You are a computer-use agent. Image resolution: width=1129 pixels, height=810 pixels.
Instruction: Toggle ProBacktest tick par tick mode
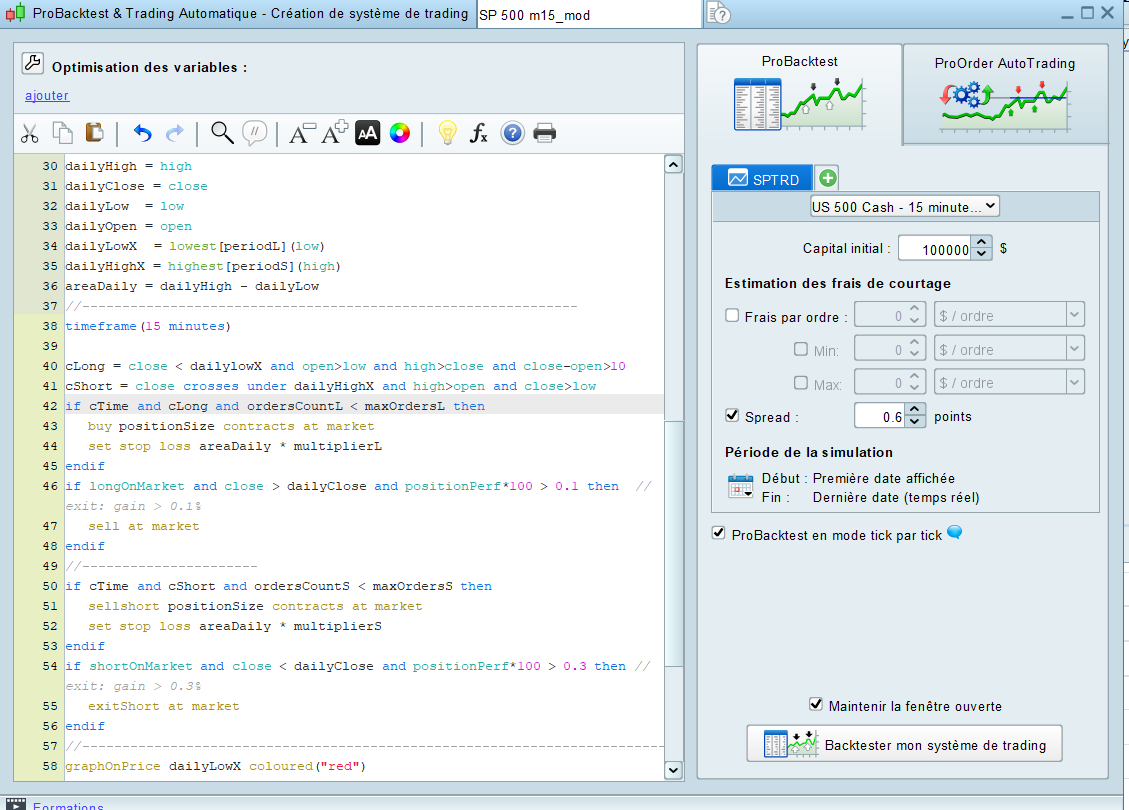718,534
